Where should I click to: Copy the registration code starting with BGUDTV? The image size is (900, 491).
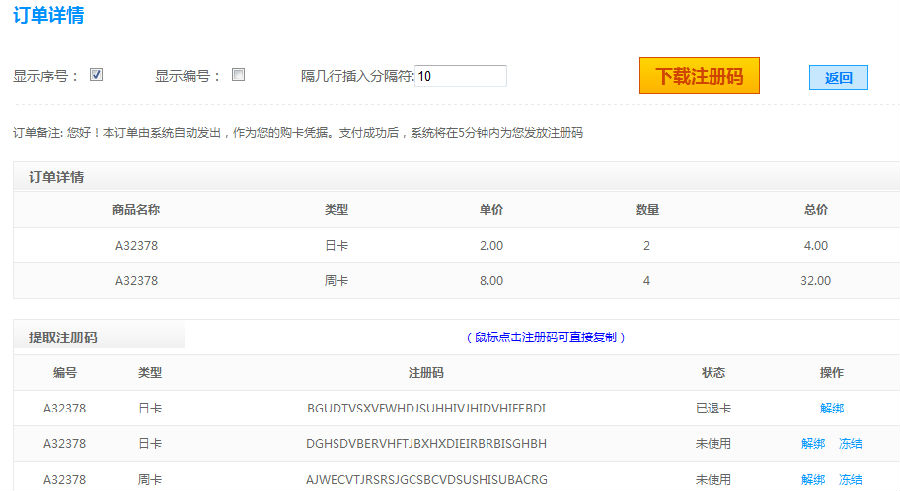click(x=426, y=408)
